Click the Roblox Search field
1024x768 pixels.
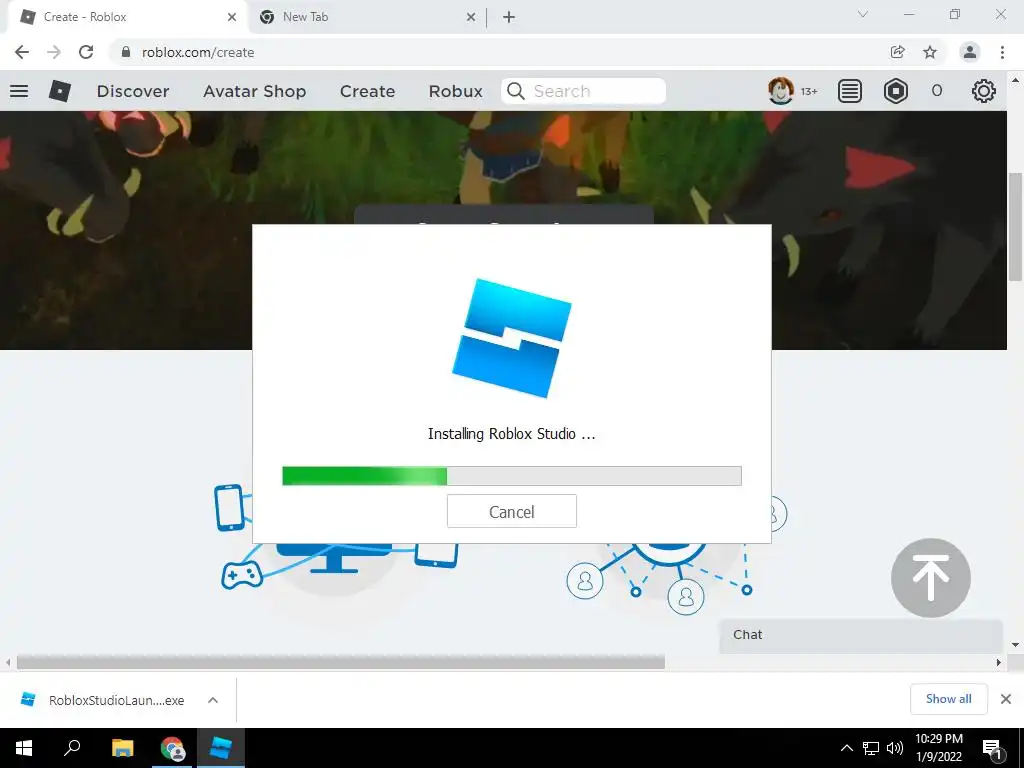[x=583, y=91]
